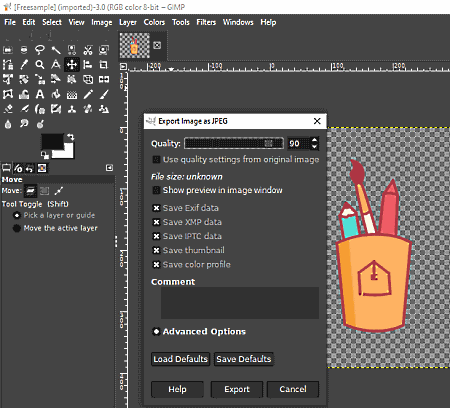The image size is (450, 408).
Task: Select the Zoom magnifier tool
Action: click(40, 64)
